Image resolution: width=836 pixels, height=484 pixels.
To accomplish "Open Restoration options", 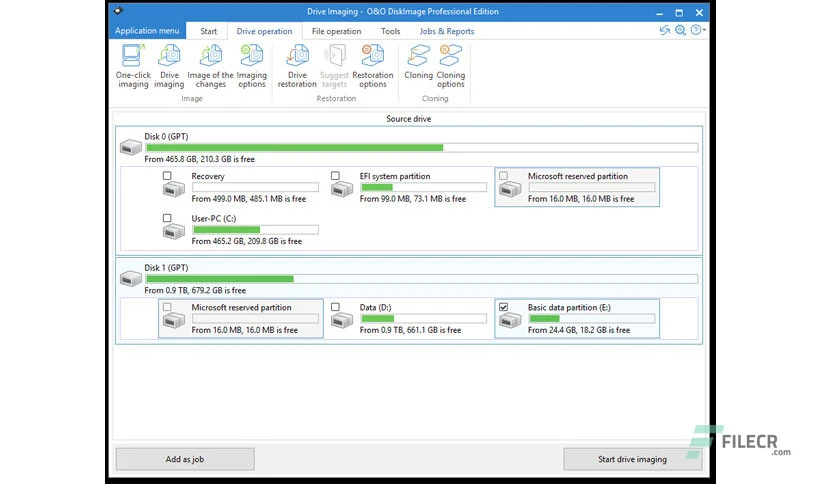I will [x=373, y=66].
